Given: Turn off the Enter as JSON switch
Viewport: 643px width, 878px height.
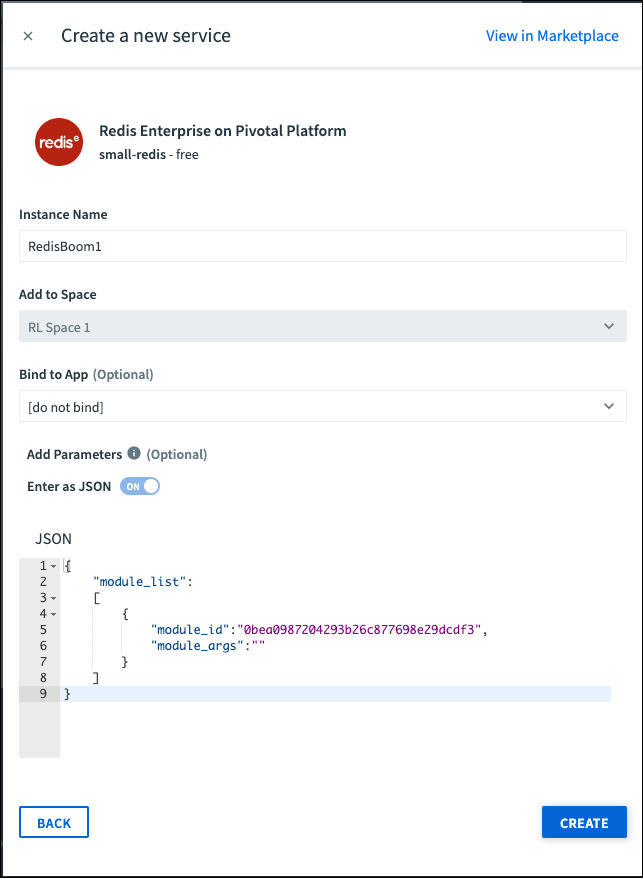Looking at the screenshot, I should tap(140, 486).
